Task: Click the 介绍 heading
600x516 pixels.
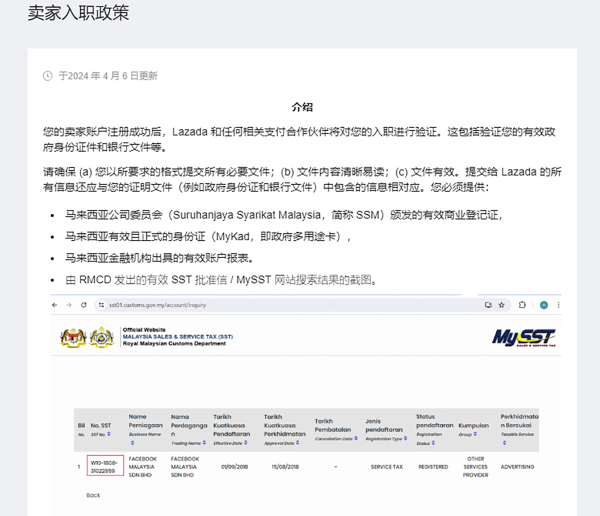Action: click(x=302, y=107)
